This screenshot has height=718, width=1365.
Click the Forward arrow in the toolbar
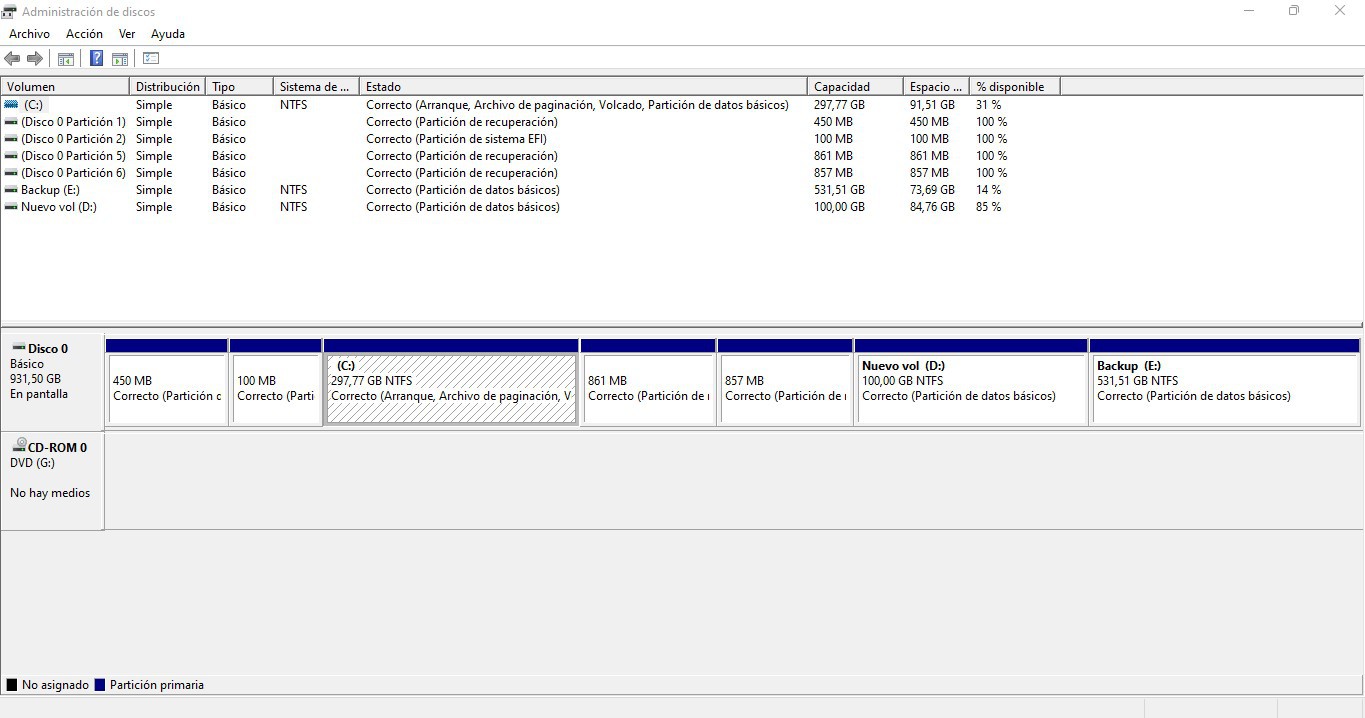[35, 59]
